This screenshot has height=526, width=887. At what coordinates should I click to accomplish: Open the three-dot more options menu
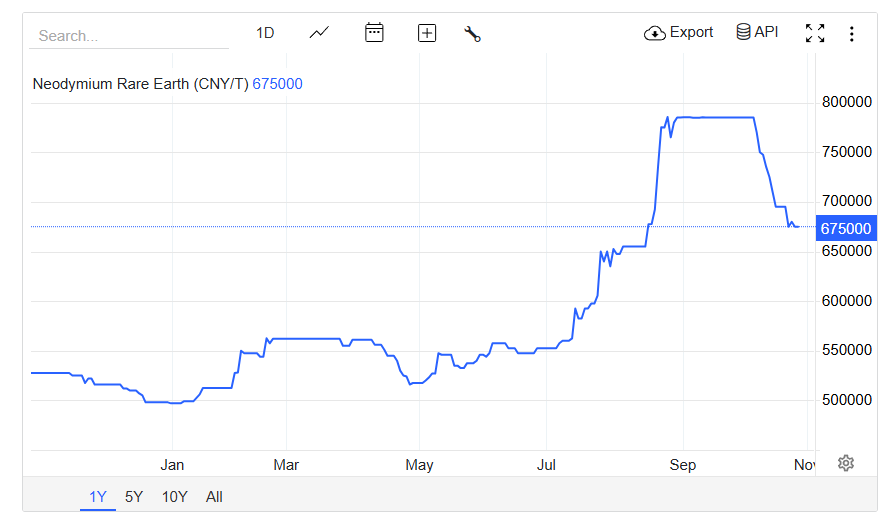pos(851,34)
